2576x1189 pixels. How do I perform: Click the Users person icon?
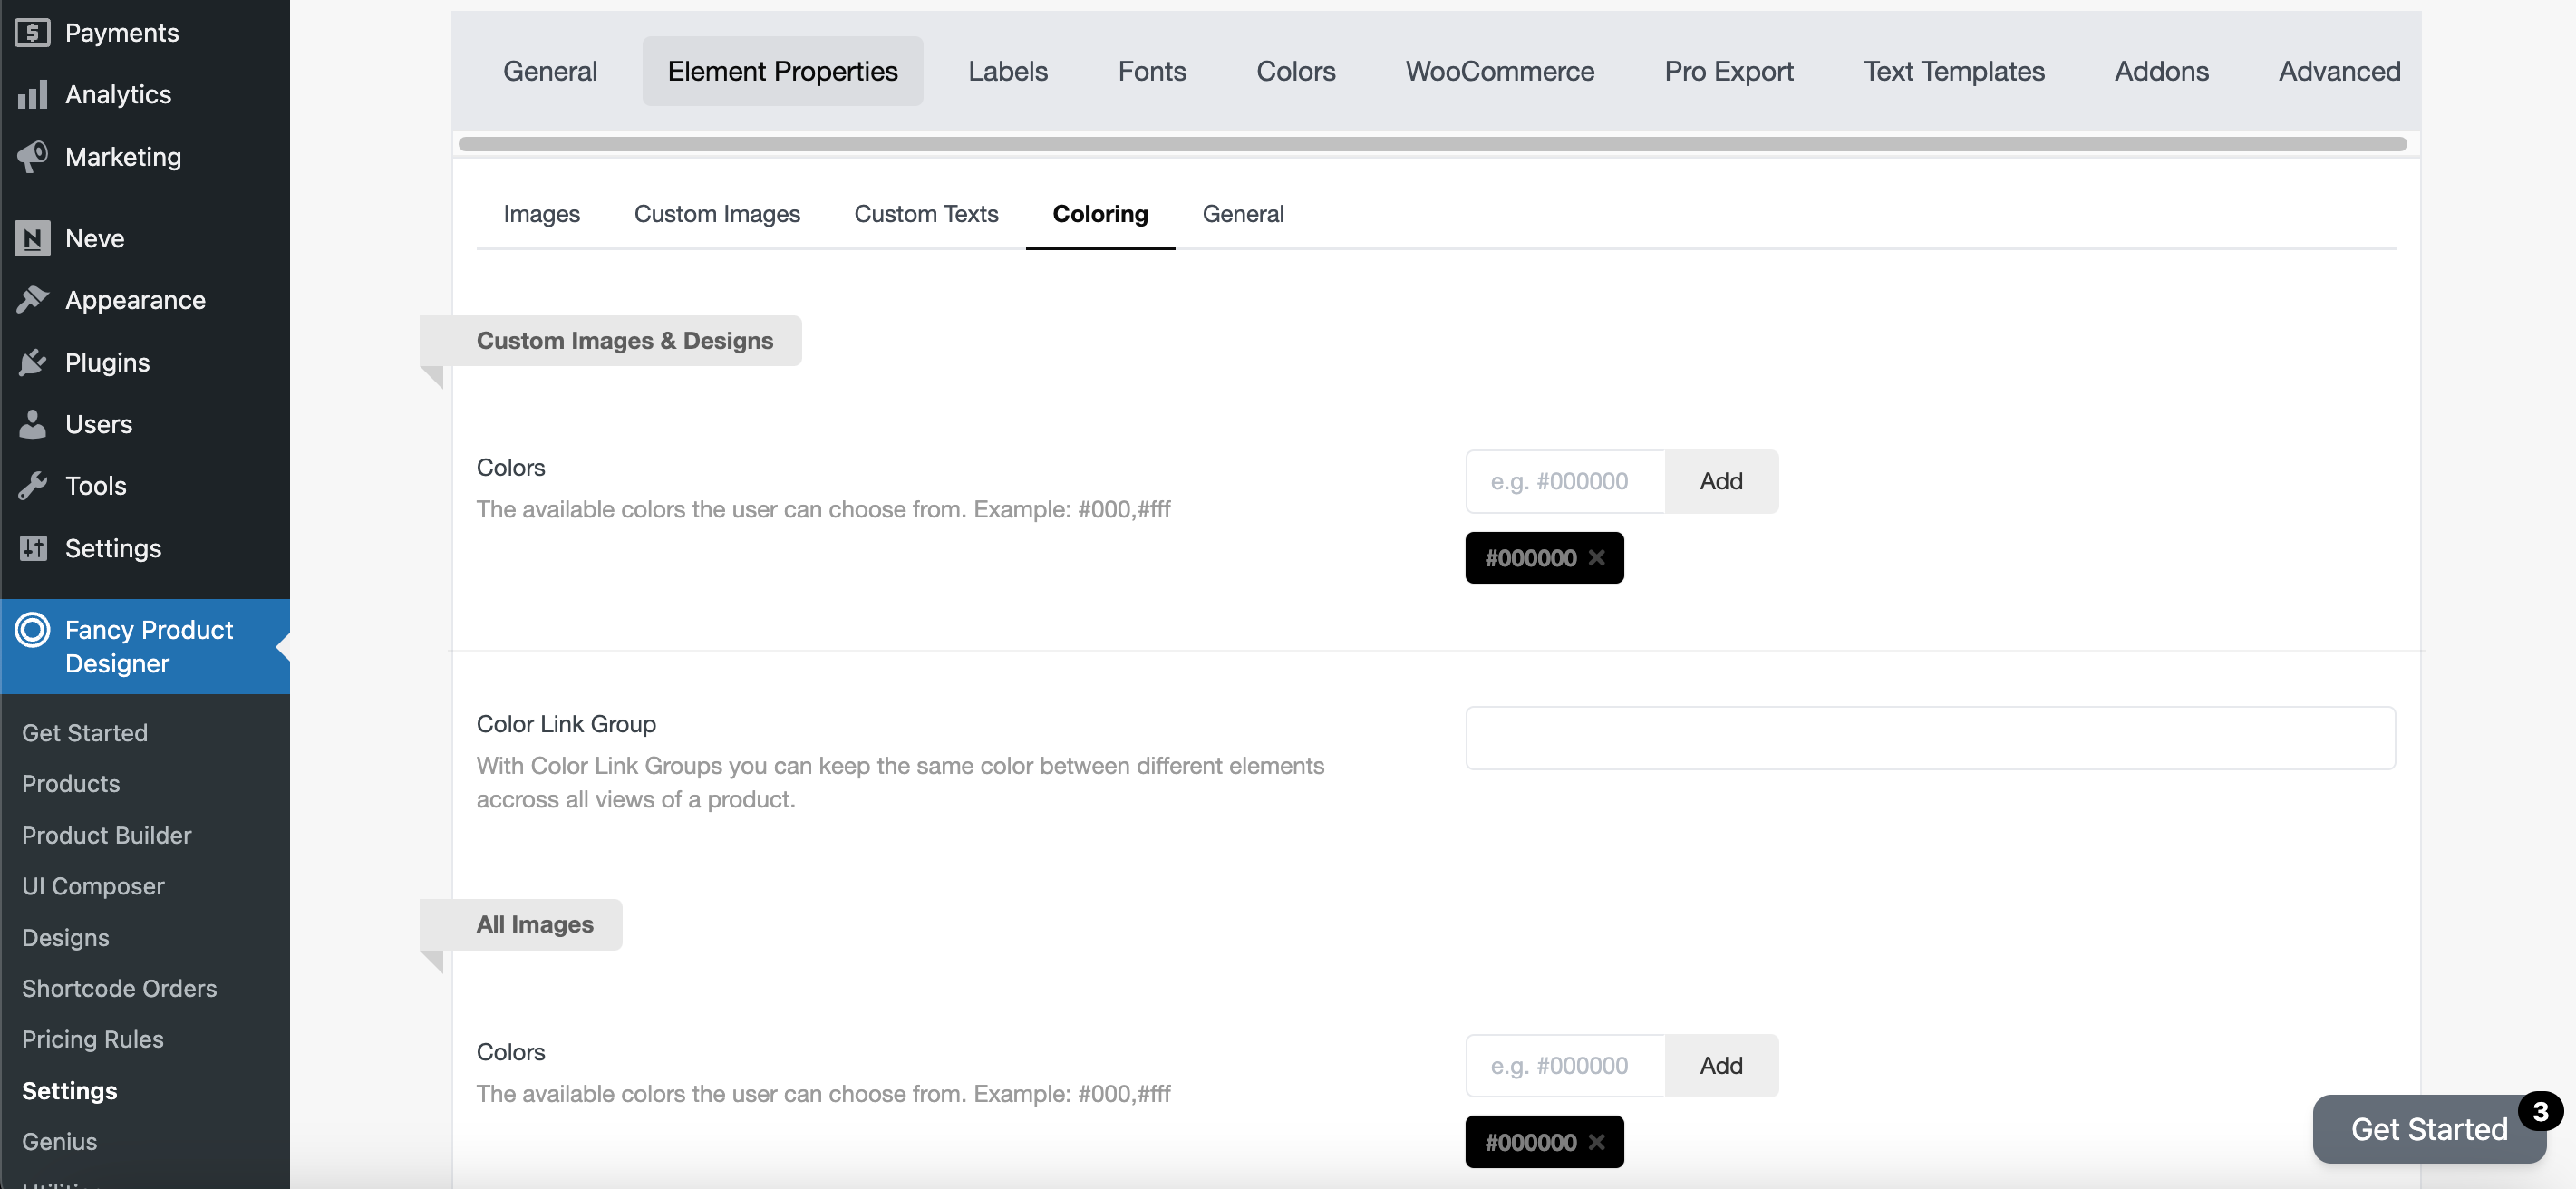click(32, 424)
